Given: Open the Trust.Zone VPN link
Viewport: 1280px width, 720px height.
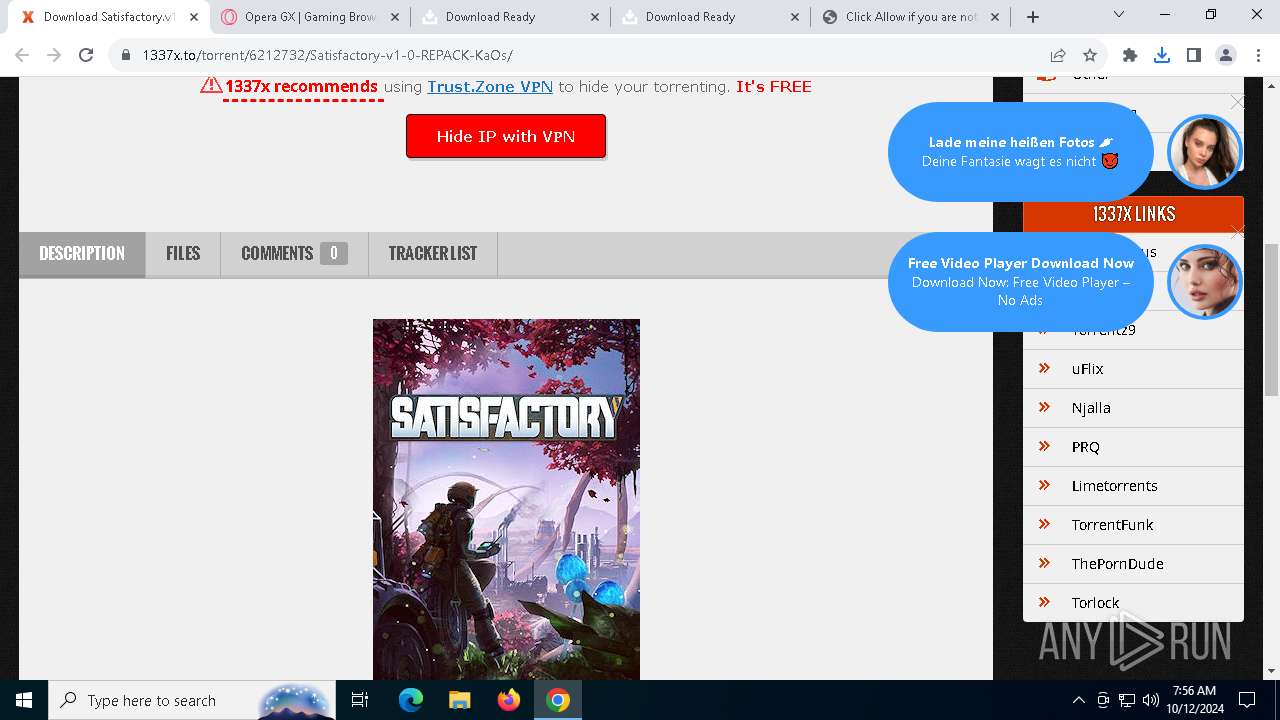Looking at the screenshot, I should [490, 87].
